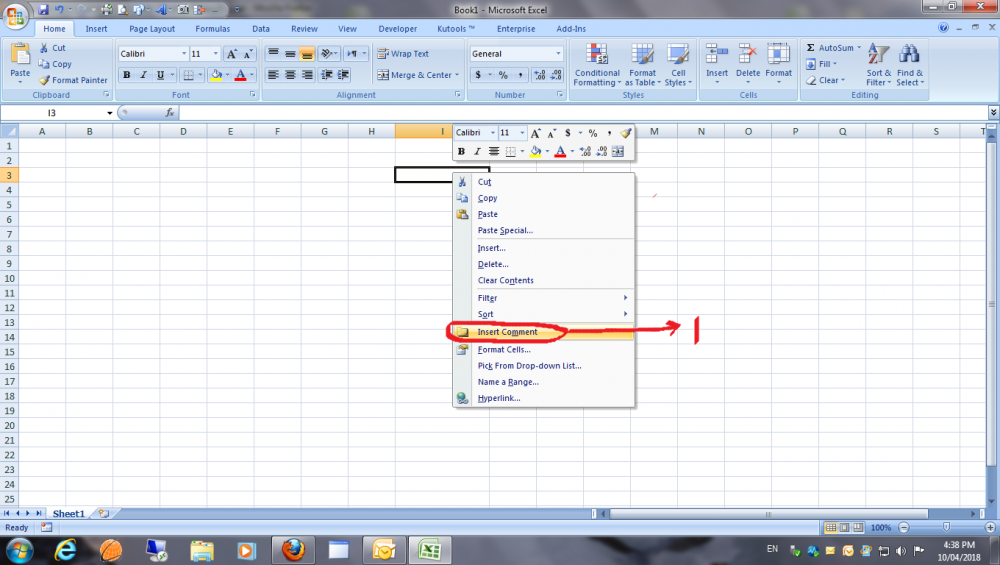This screenshot has height=565, width=1000.
Task: Click the Format icon in Cells group
Action: click(x=779, y=54)
